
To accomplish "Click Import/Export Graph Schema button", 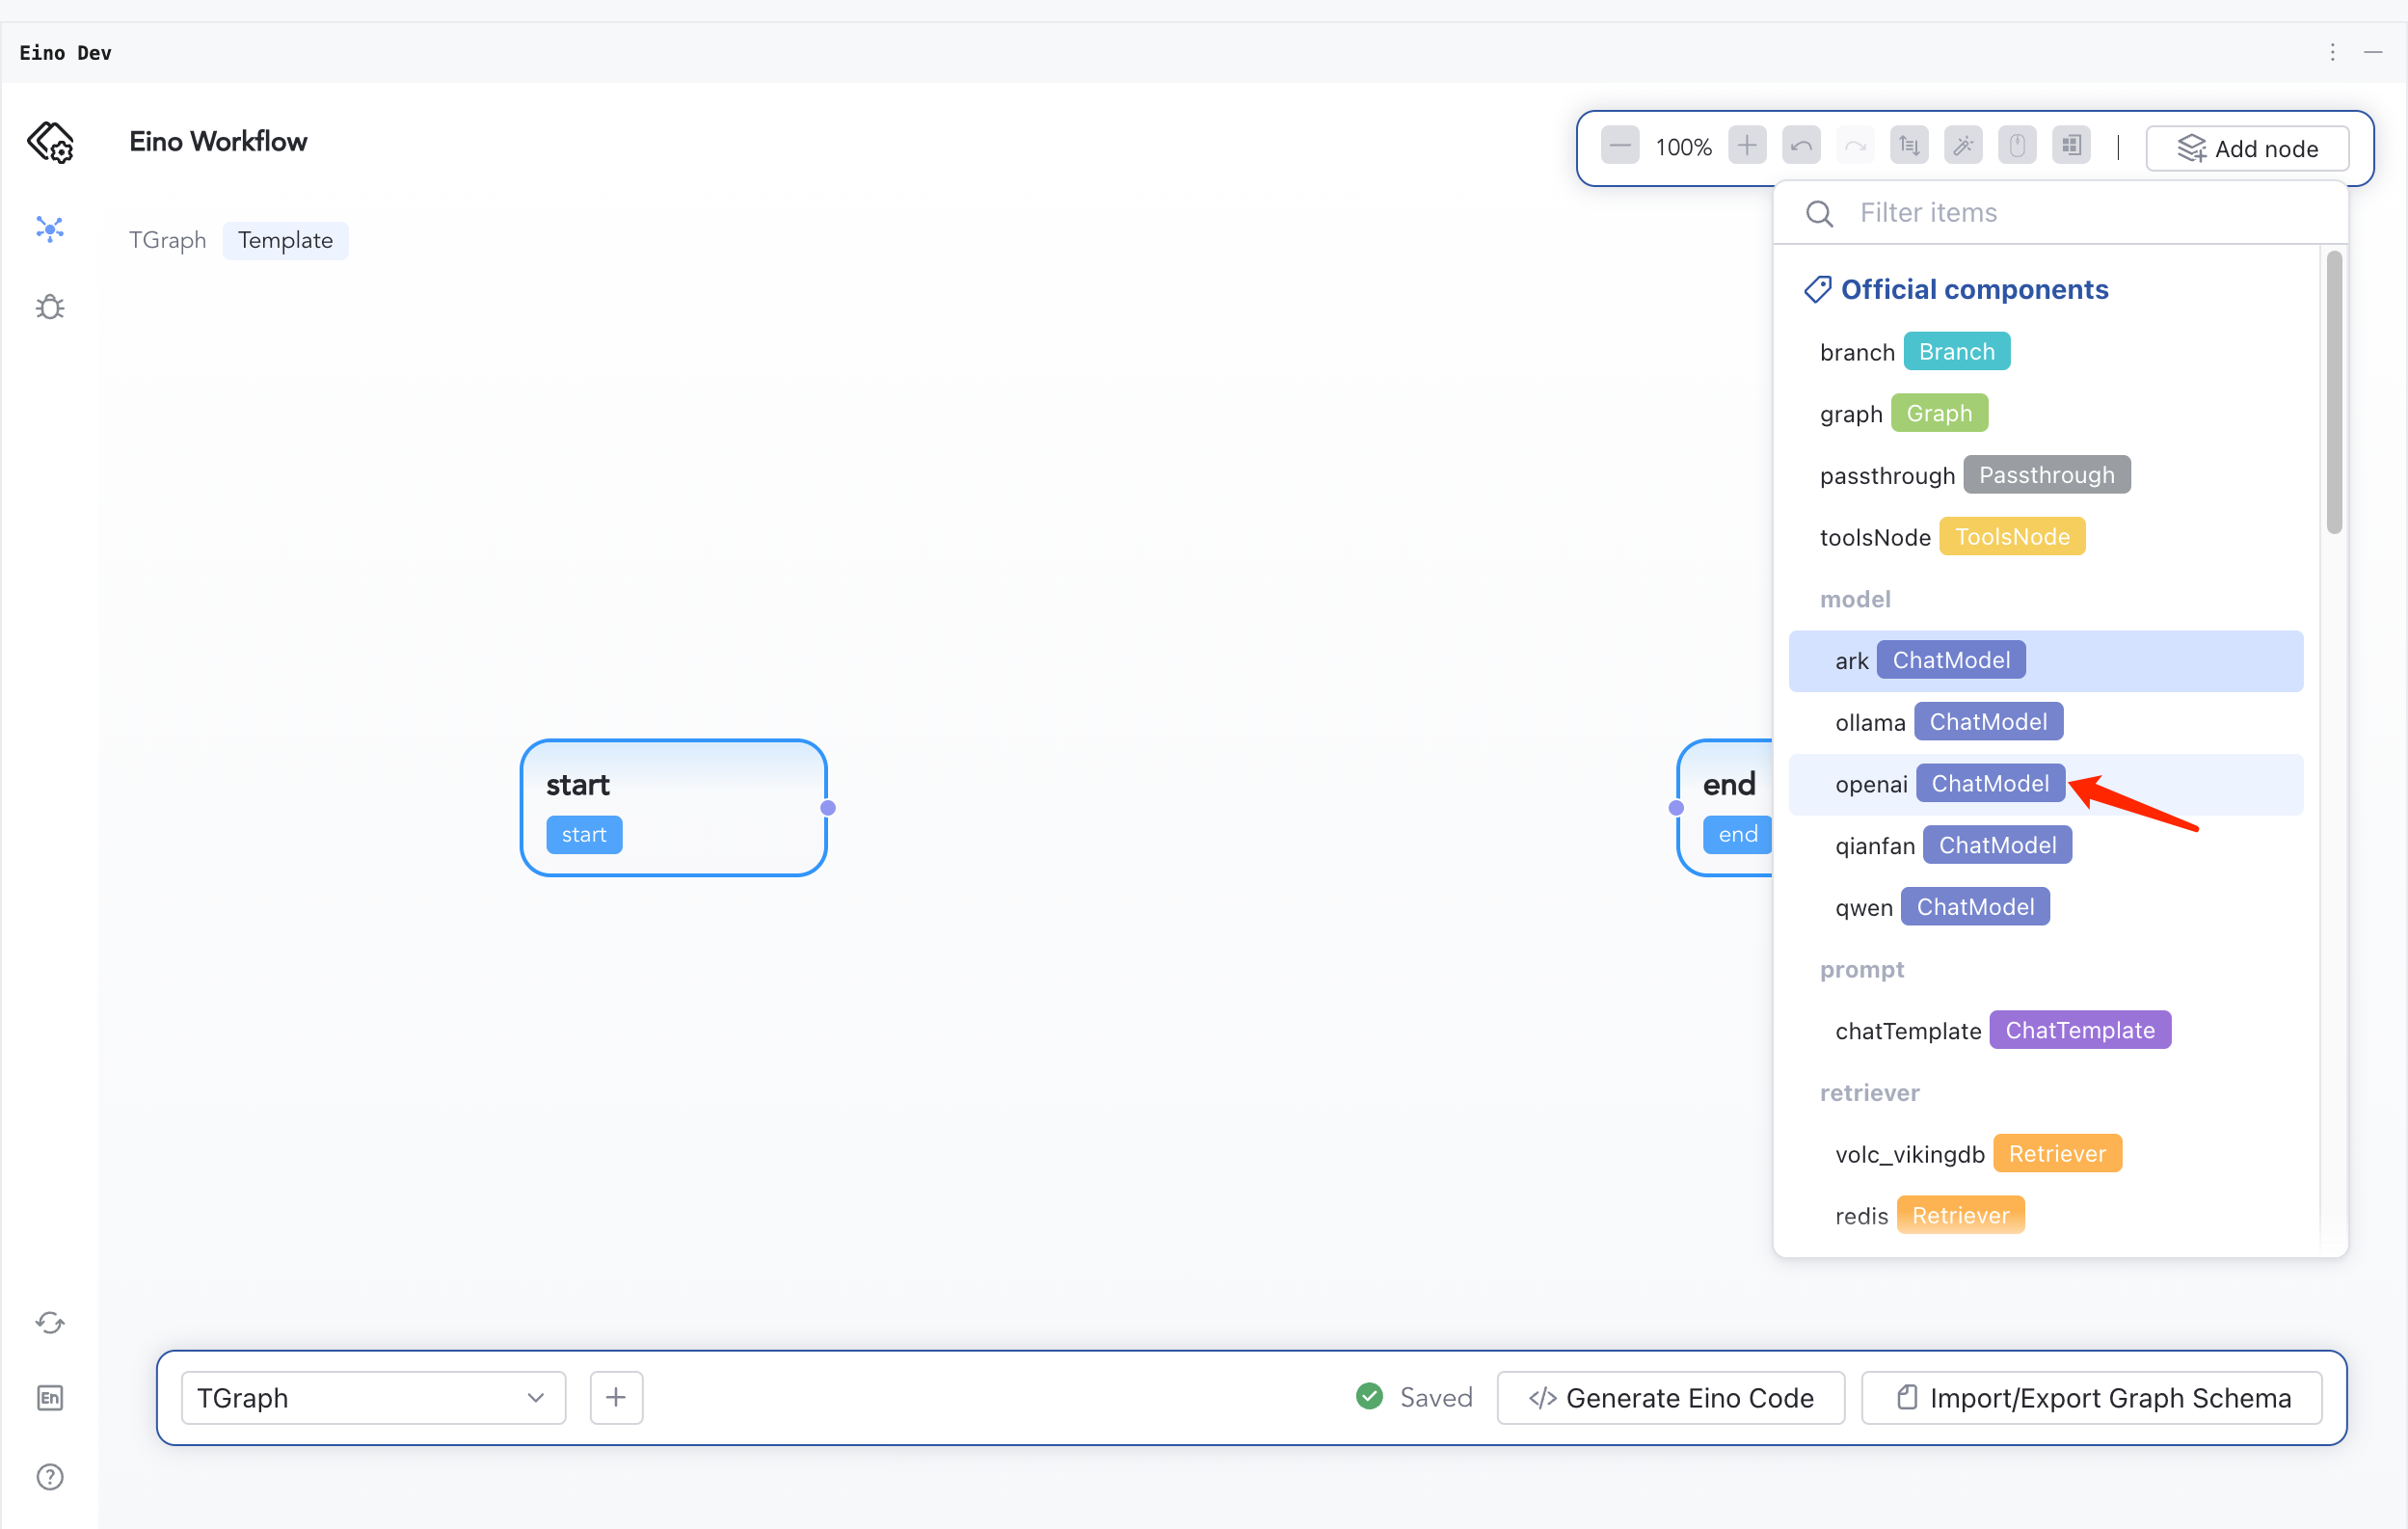I will (x=2091, y=1397).
